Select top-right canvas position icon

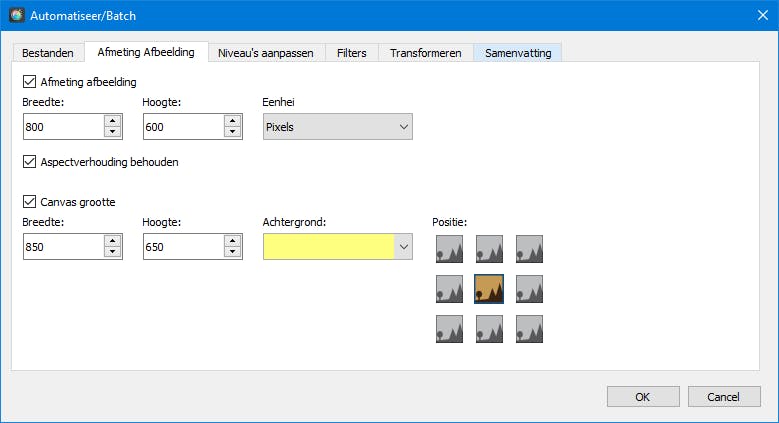529,249
